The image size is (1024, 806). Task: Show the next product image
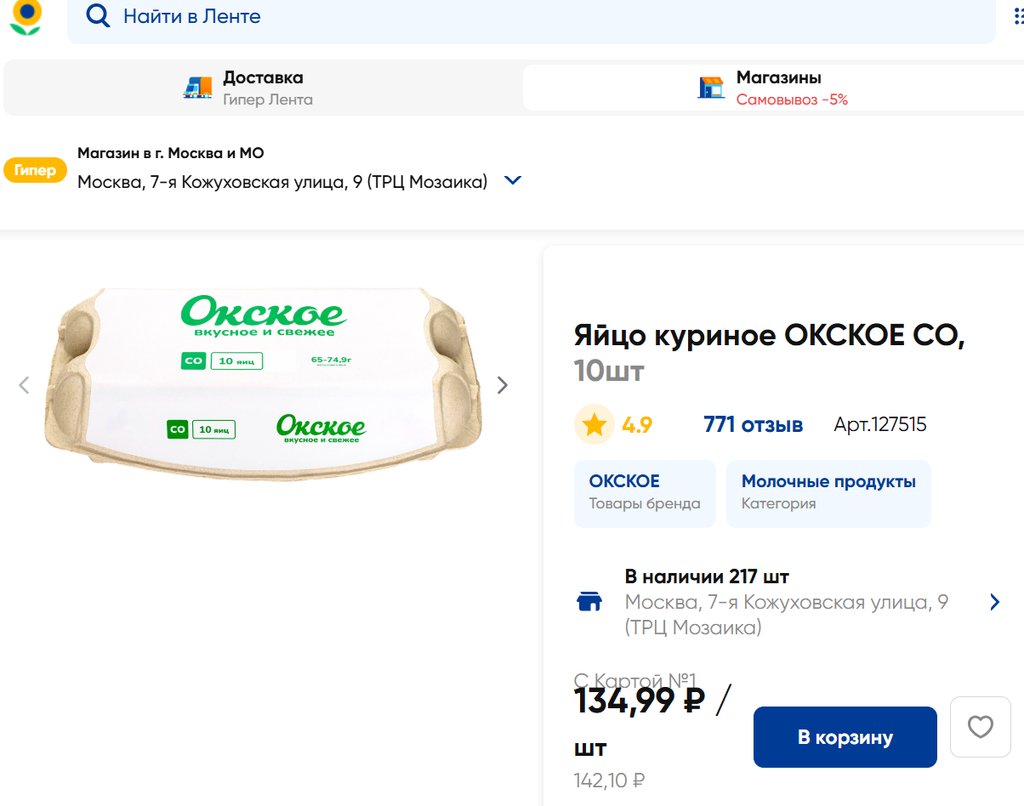(x=503, y=385)
